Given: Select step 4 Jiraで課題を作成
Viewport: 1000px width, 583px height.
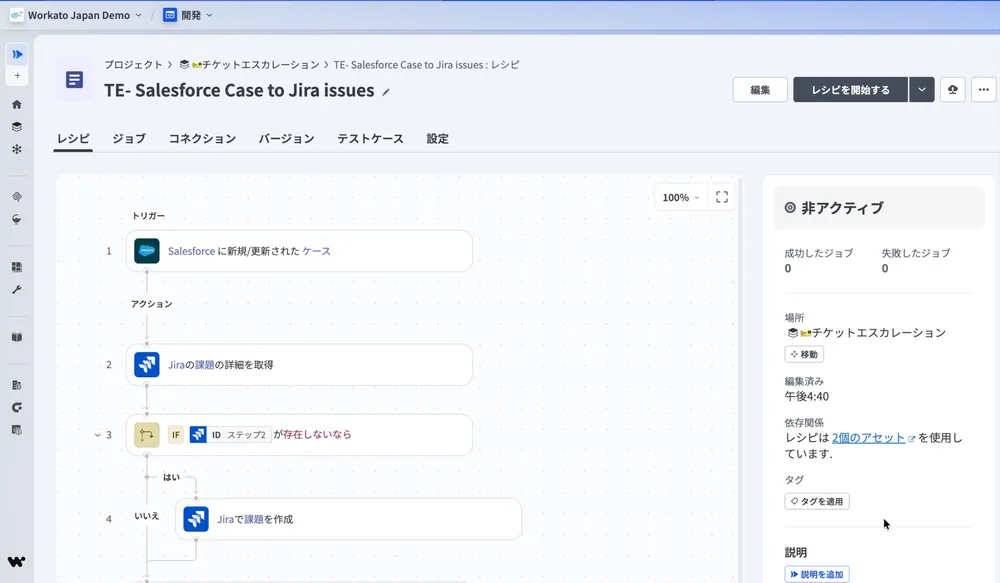Looking at the screenshot, I should point(348,519).
